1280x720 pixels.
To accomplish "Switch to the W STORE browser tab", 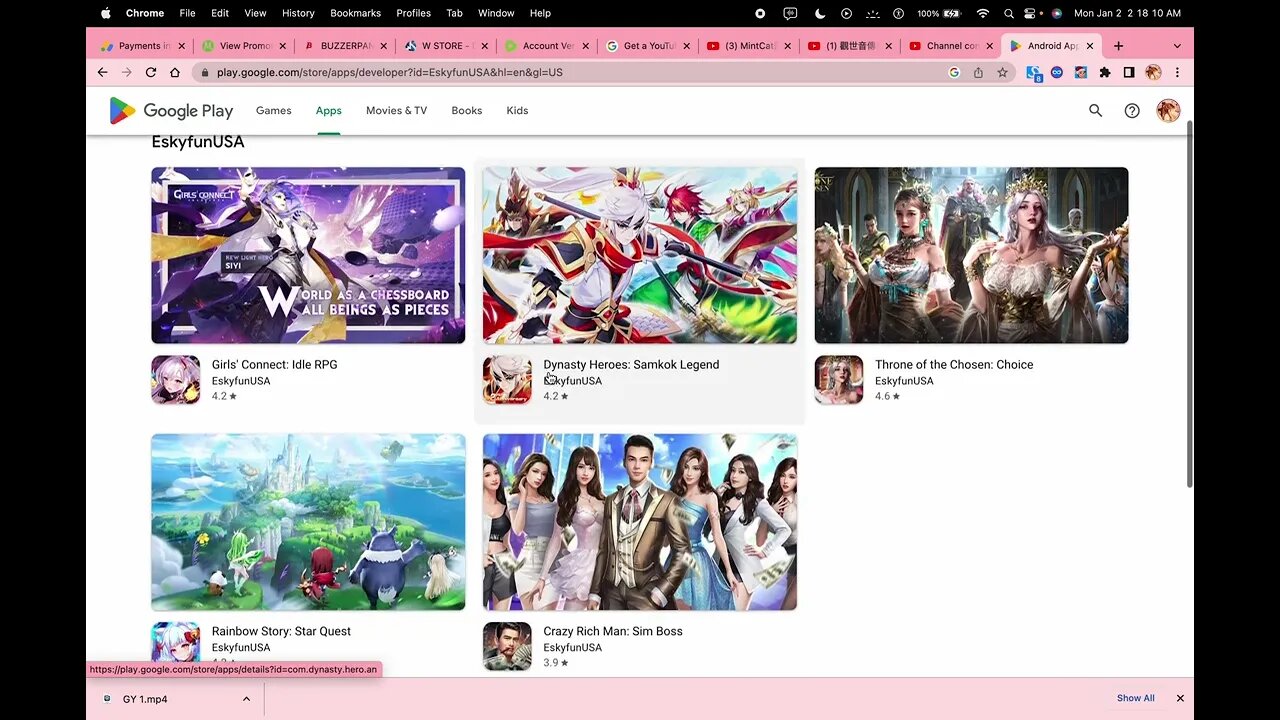I will [446, 45].
